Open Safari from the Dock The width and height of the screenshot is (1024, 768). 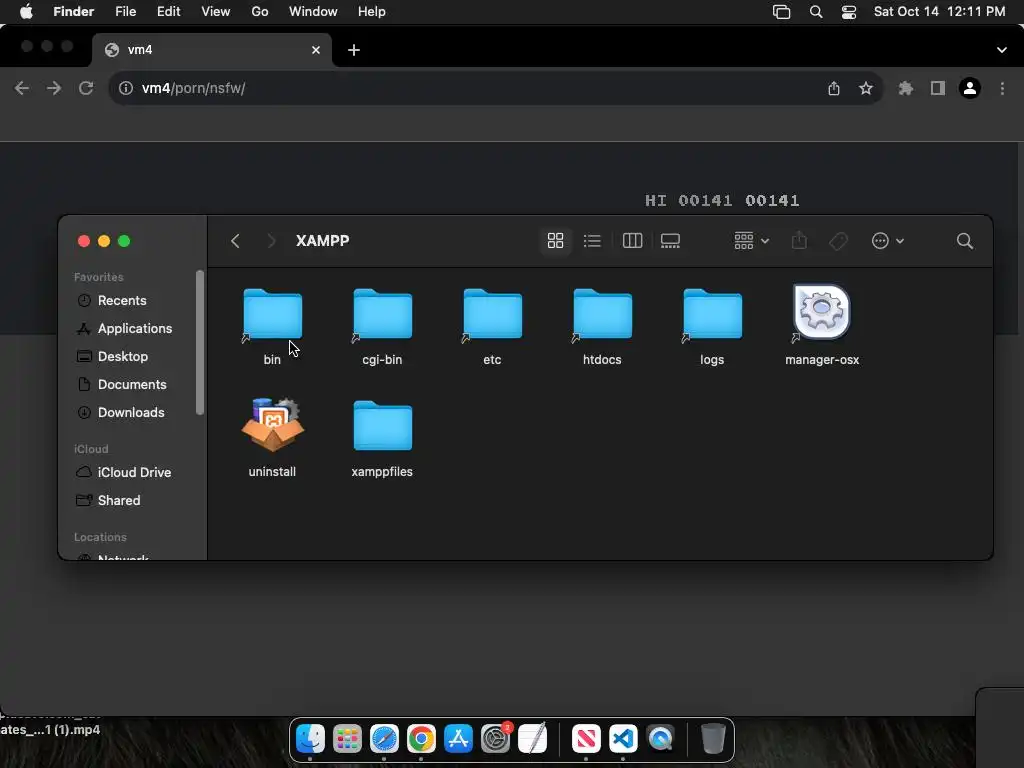384,739
